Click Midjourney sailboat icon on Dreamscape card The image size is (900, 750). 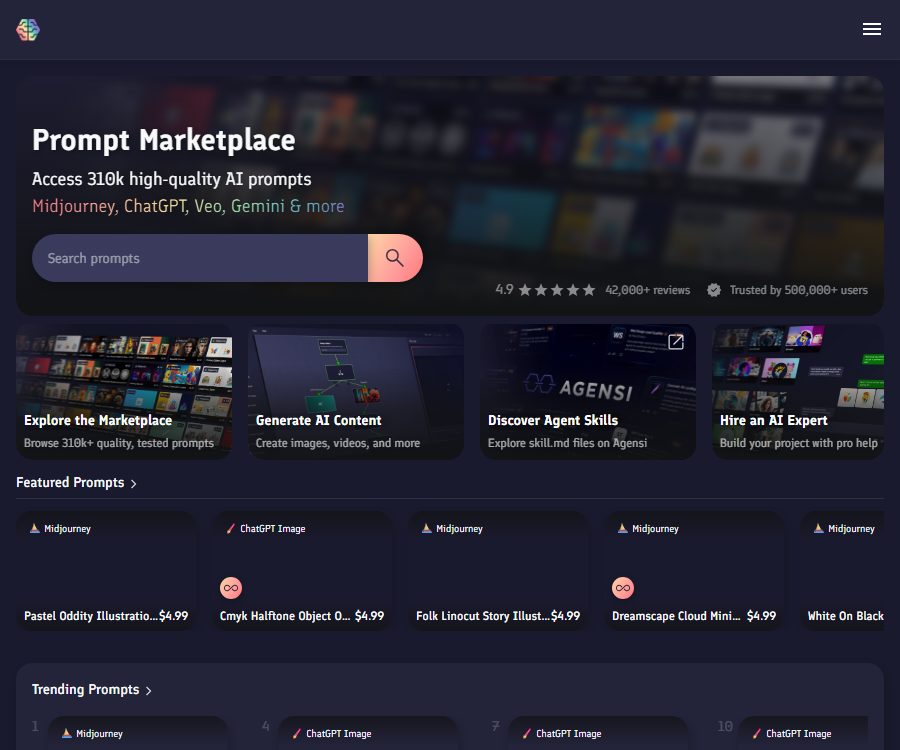point(623,528)
